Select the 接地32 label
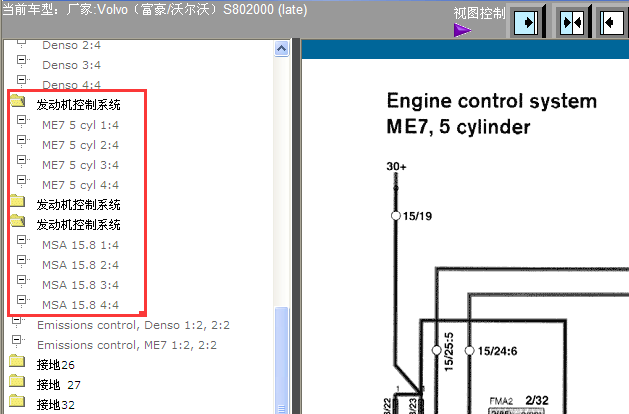The height and width of the screenshot is (414, 629). (55, 405)
